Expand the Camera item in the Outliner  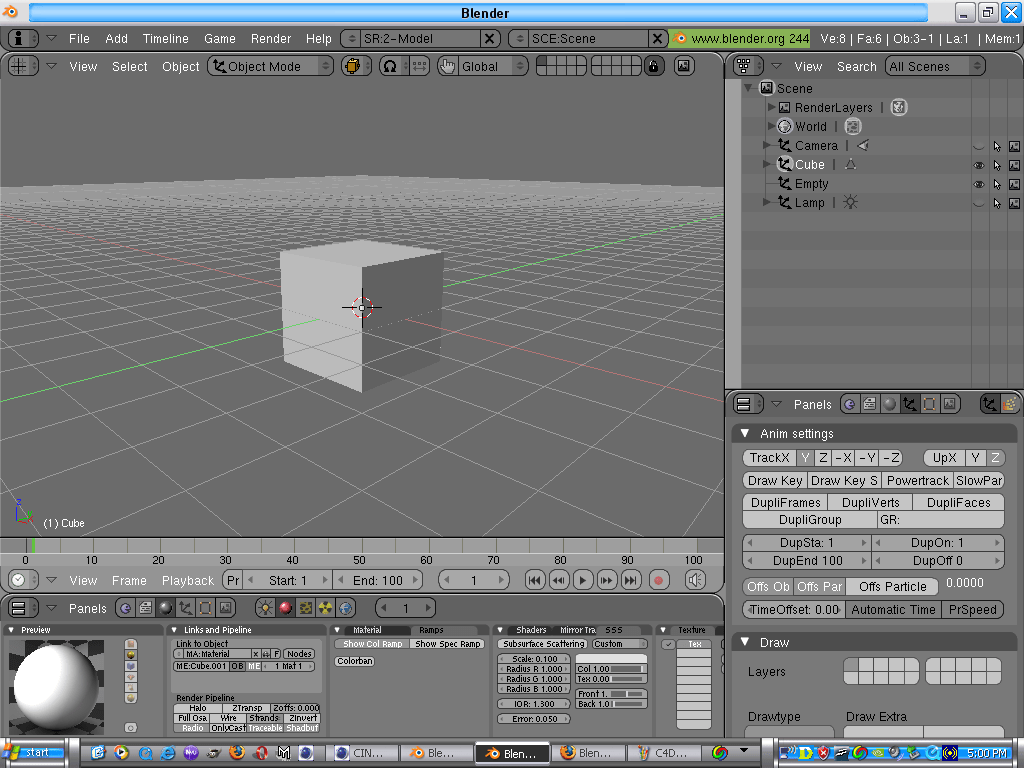(x=766, y=146)
